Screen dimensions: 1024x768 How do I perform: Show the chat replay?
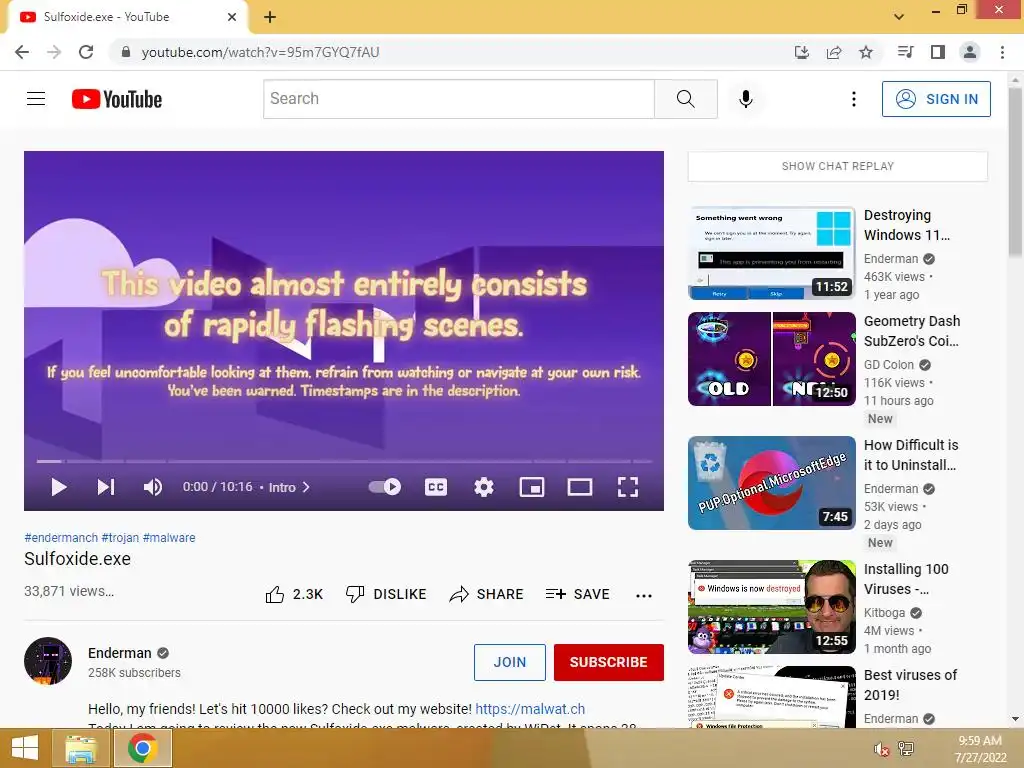838,167
